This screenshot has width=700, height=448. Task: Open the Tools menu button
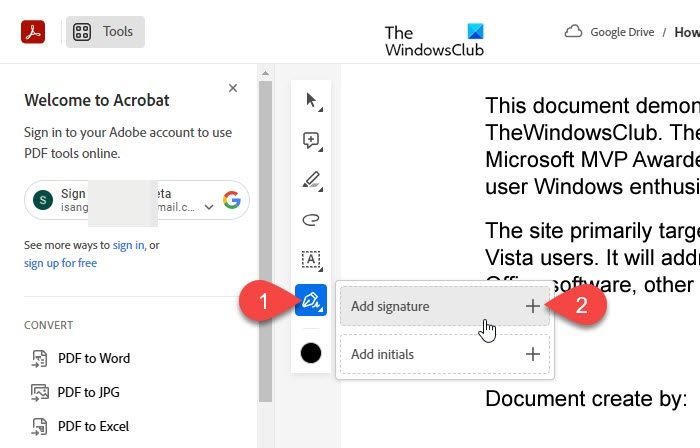[105, 32]
